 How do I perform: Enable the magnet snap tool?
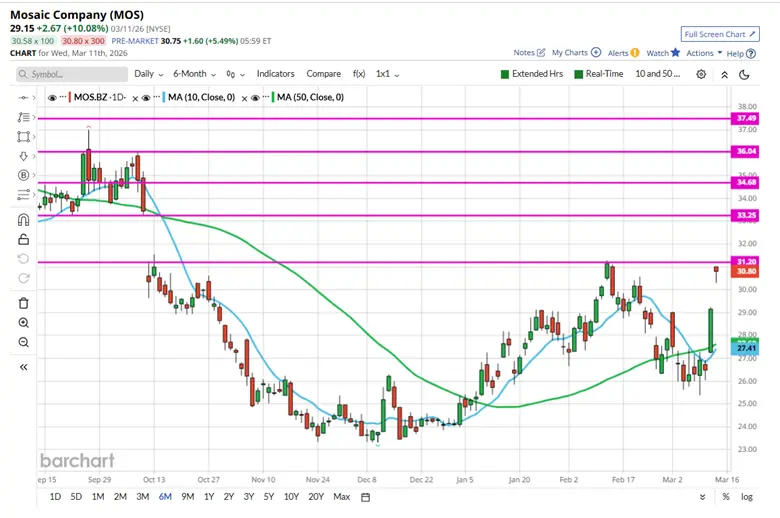23,219
